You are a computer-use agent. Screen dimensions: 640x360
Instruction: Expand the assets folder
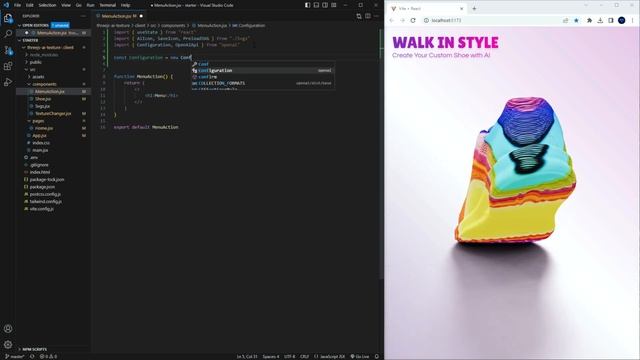pos(38,77)
